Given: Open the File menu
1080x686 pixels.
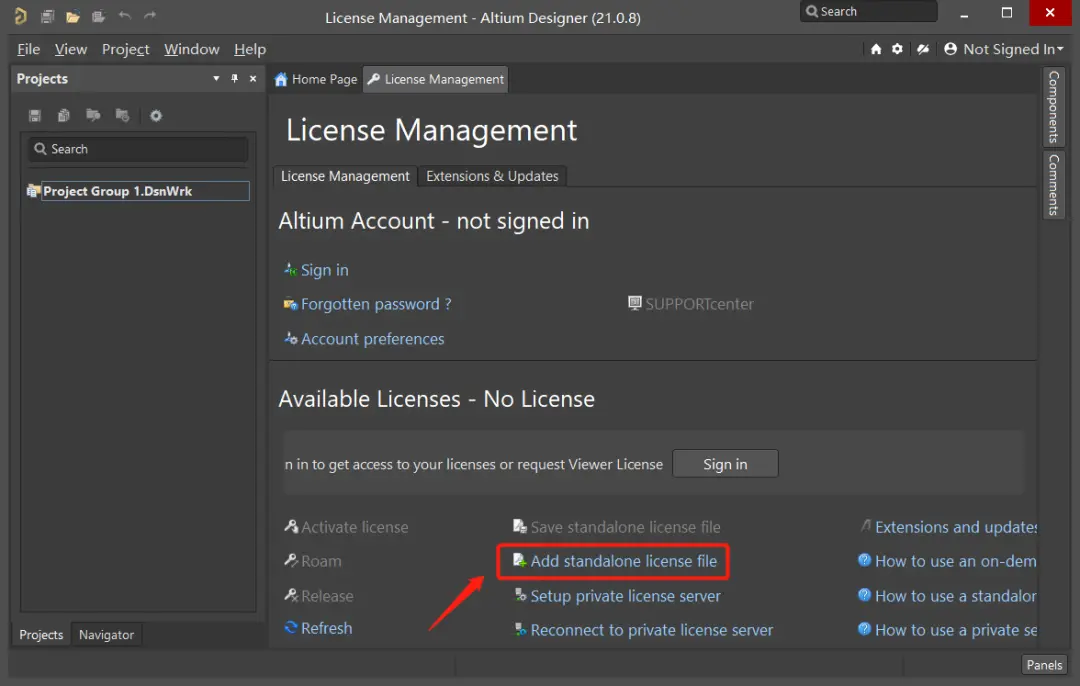Looking at the screenshot, I should tap(28, 50).
